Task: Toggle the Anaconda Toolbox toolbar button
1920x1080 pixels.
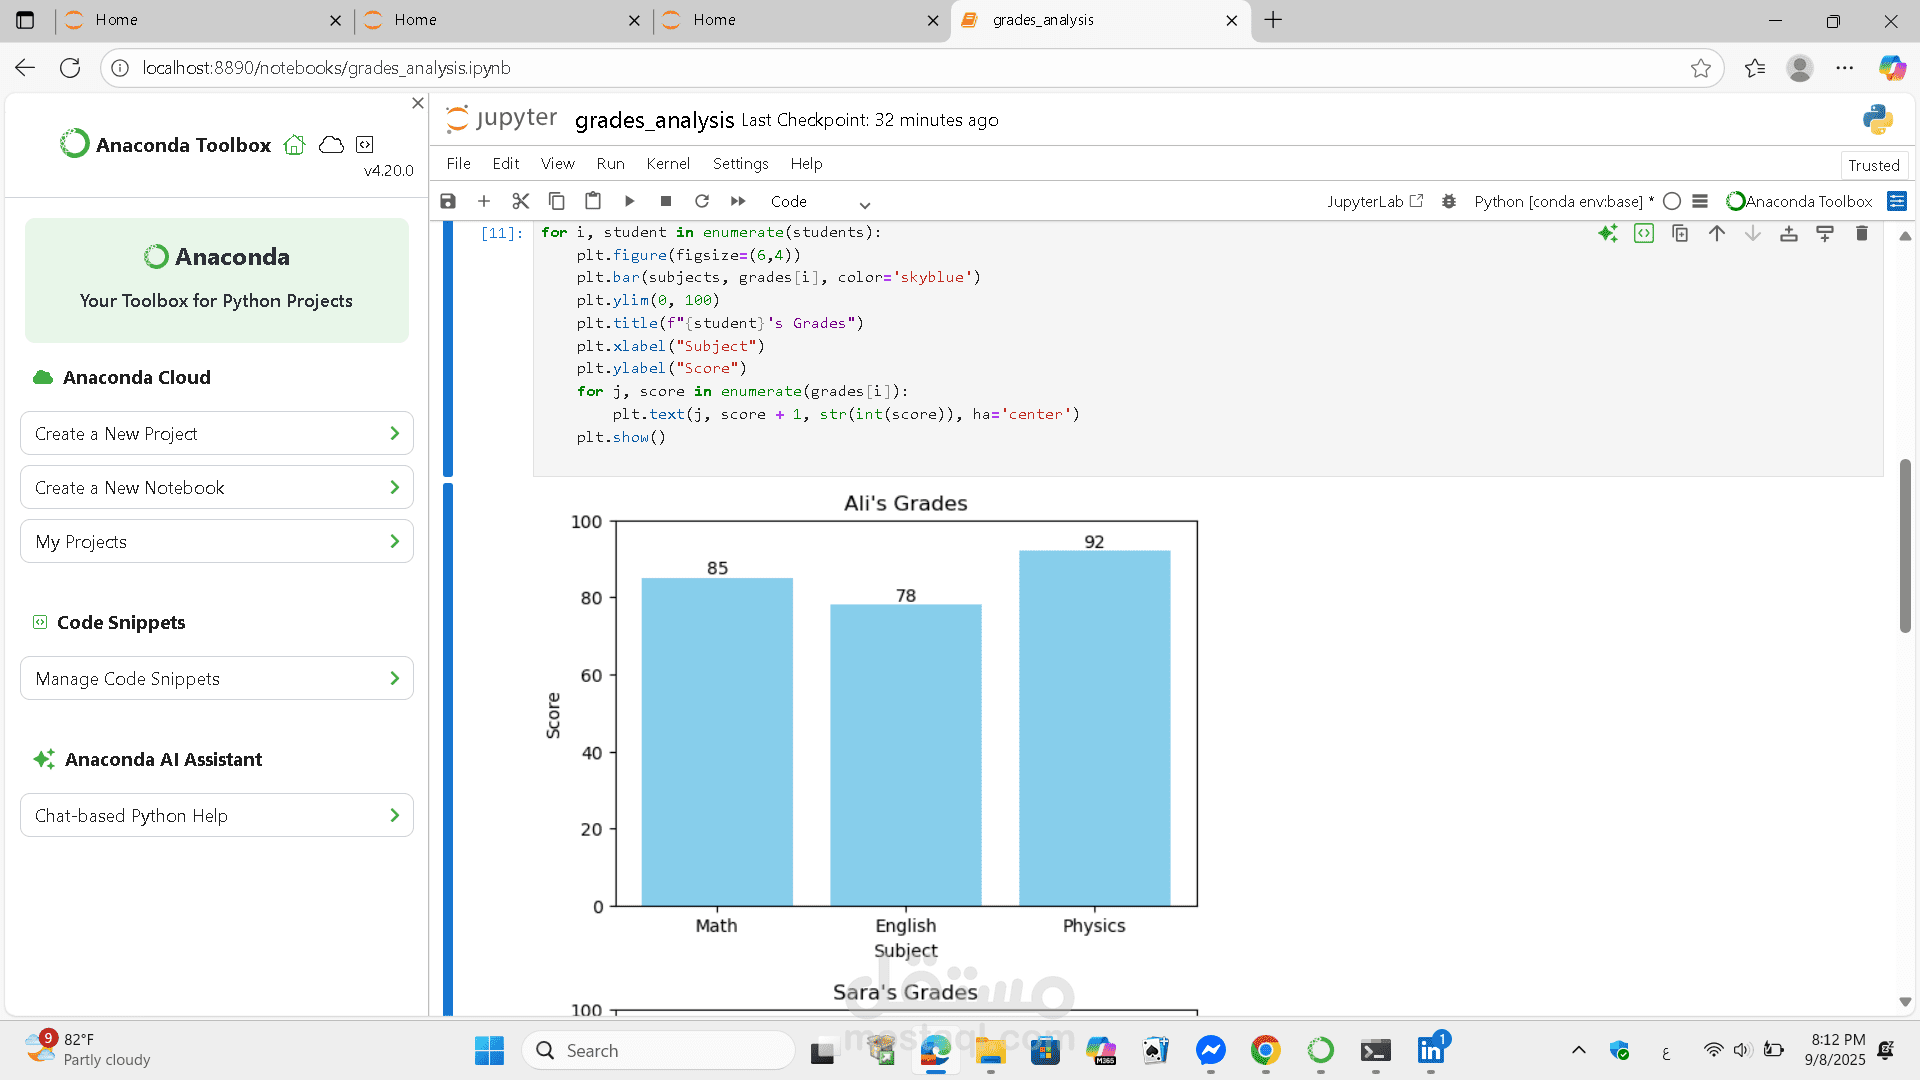Action: (1799, 201)
